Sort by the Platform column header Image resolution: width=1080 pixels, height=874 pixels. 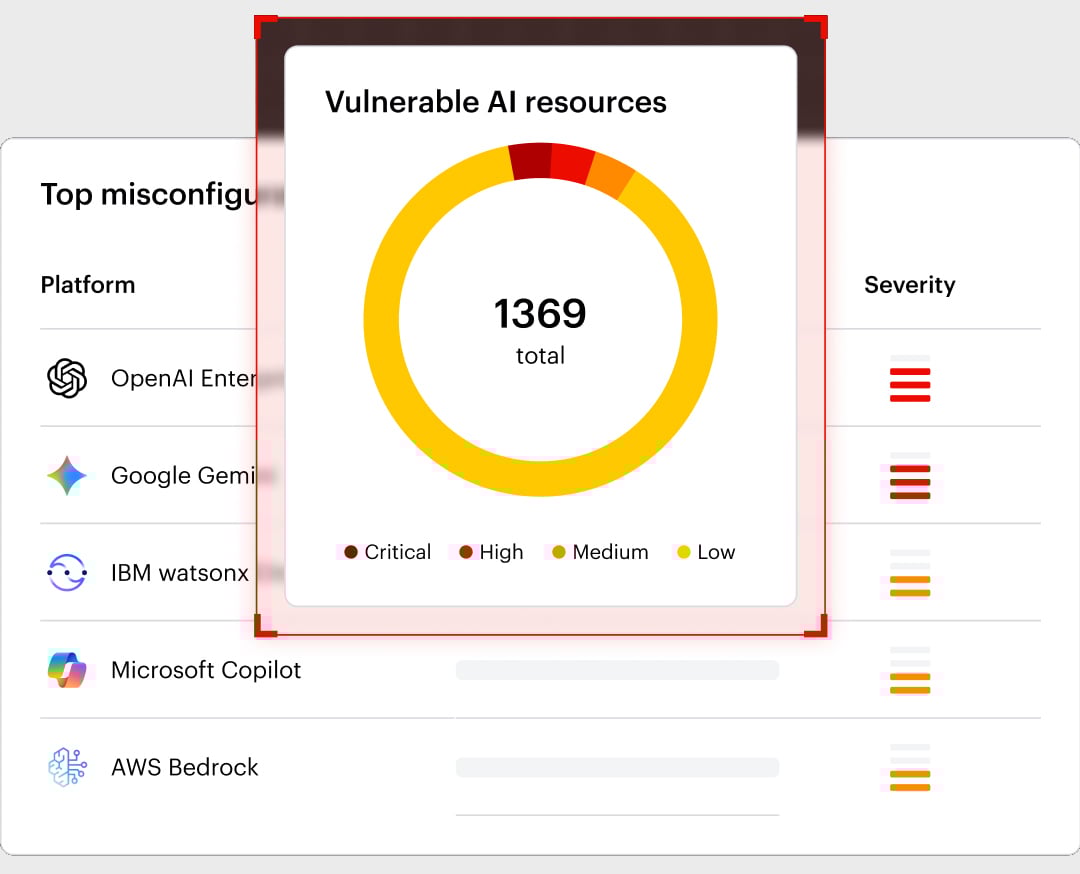coord(87,285)
